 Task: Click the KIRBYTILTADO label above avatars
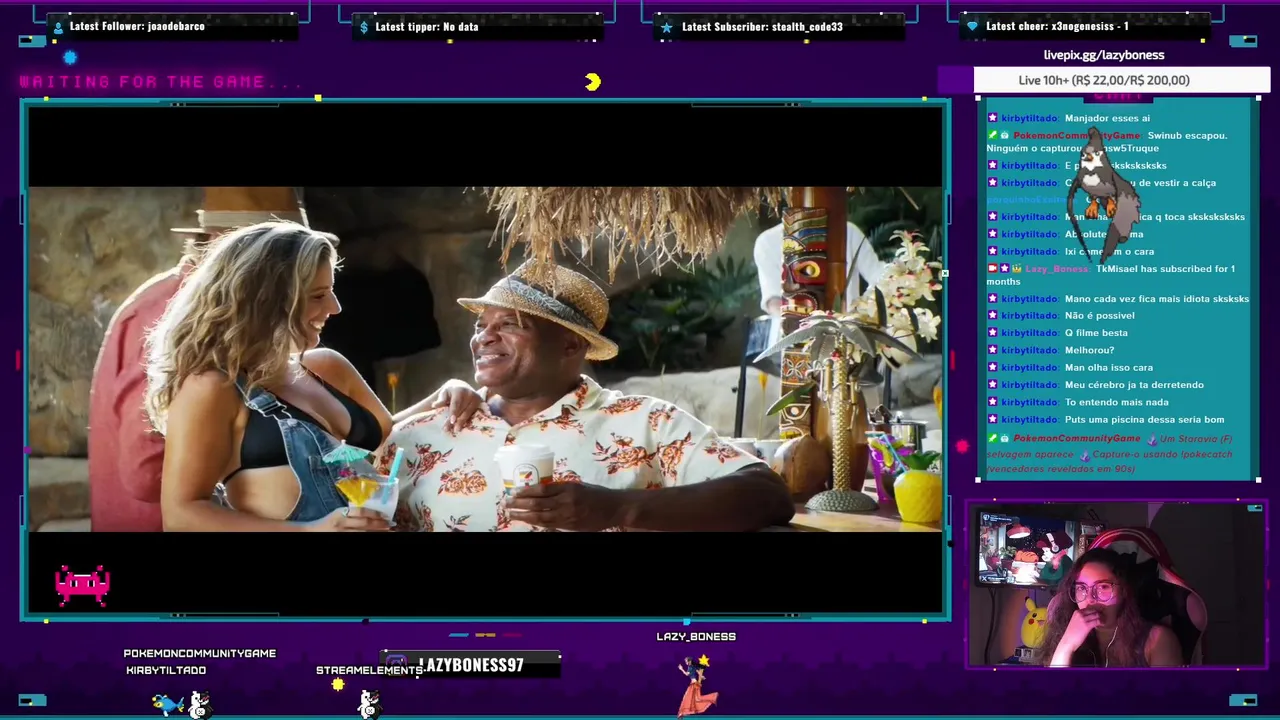click(166, 670)
